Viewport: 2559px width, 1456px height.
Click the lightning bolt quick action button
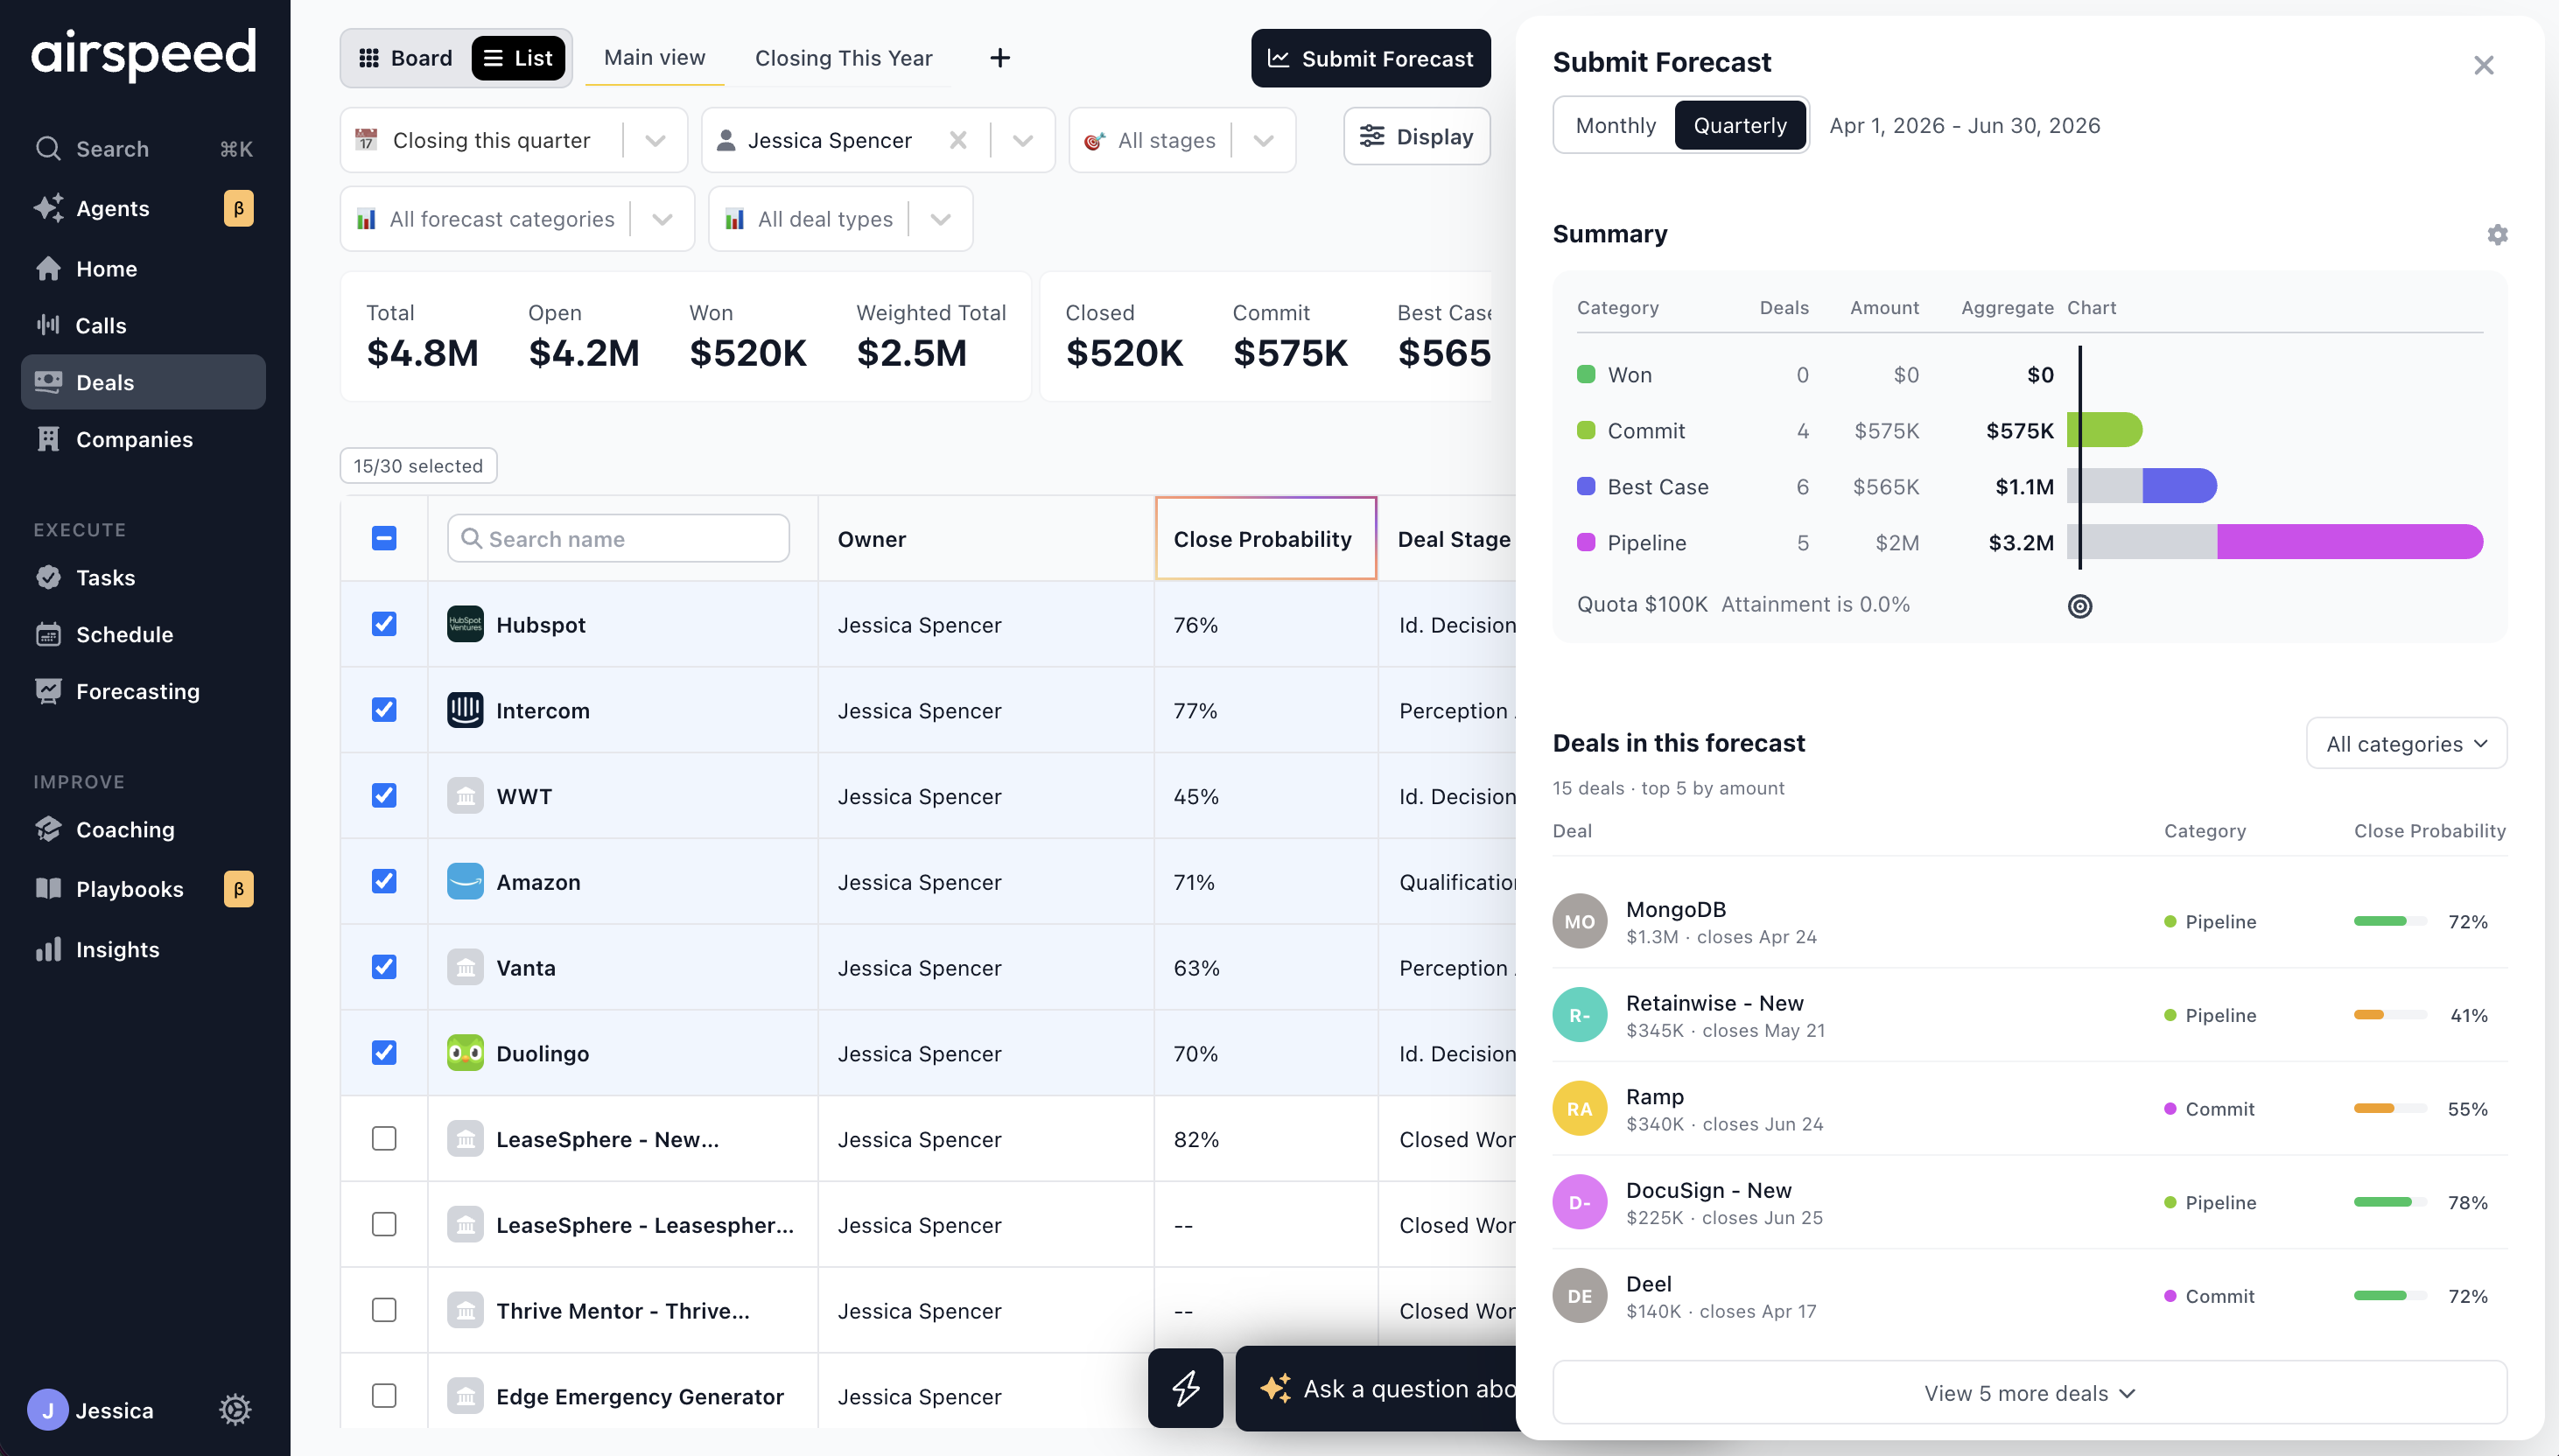point(1185,1388)
